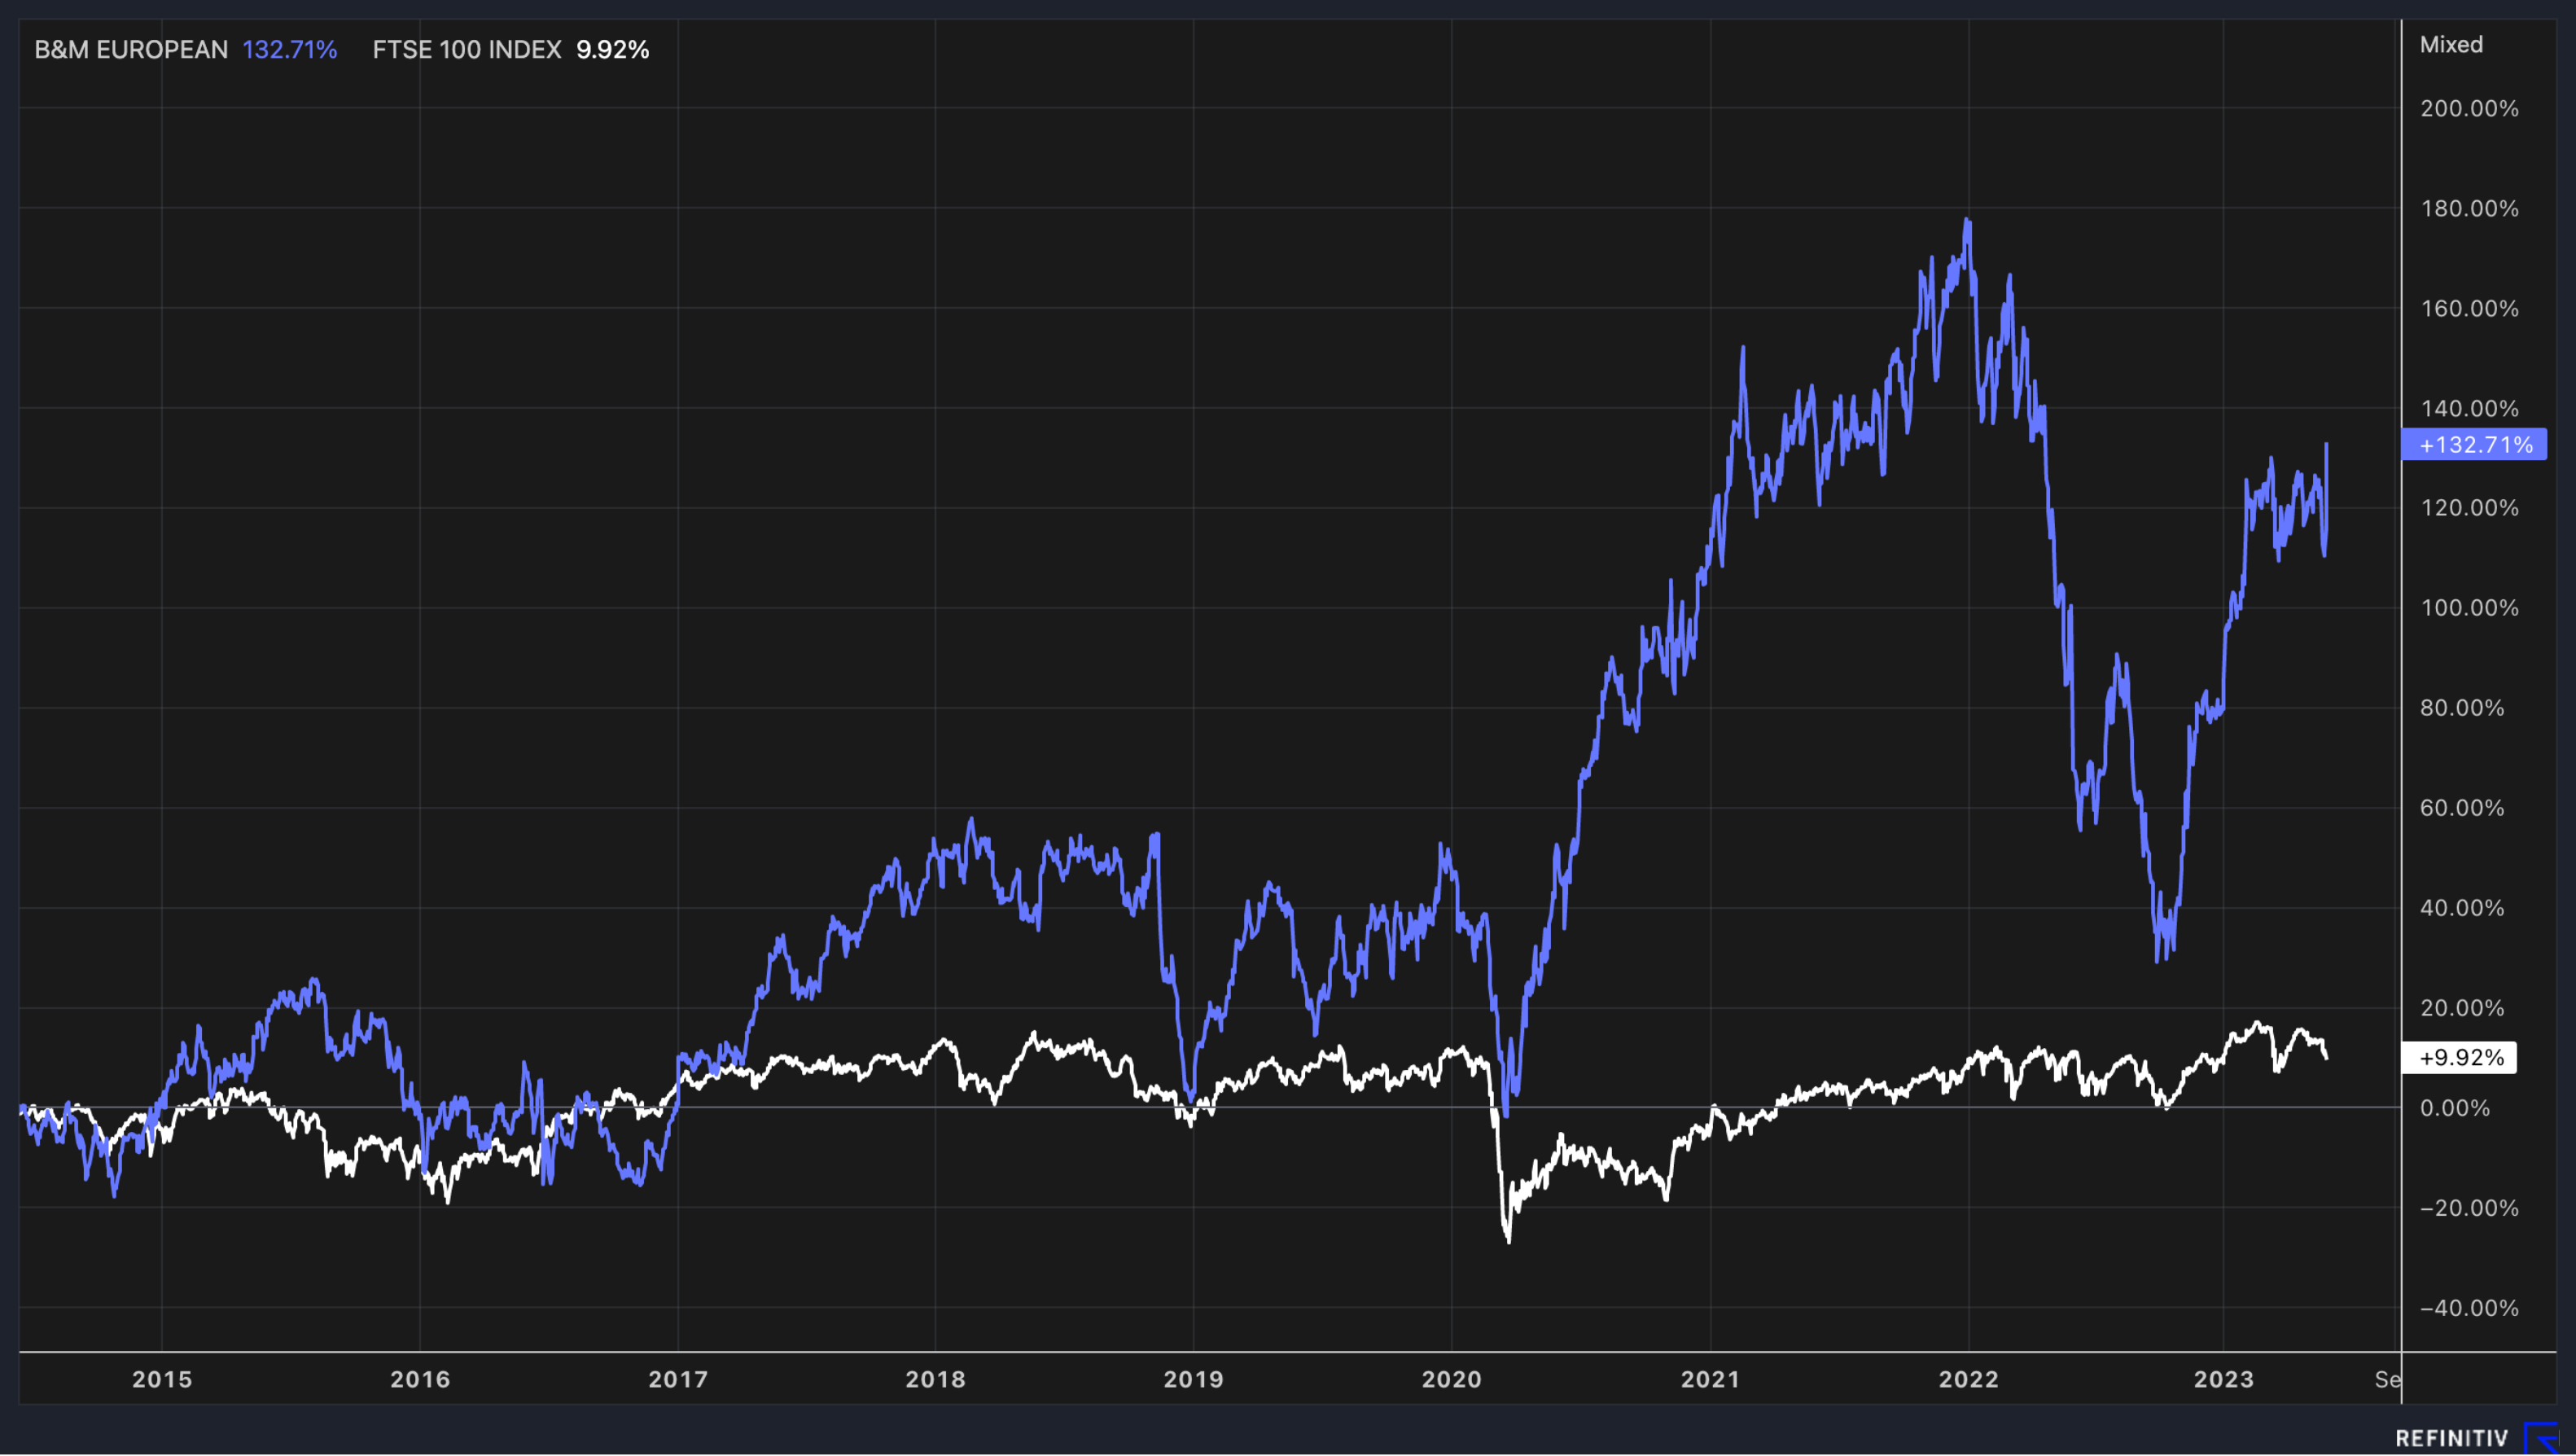Click the 200.00% y-axis label
2576x1456 pixels.
coord(2469,108)
